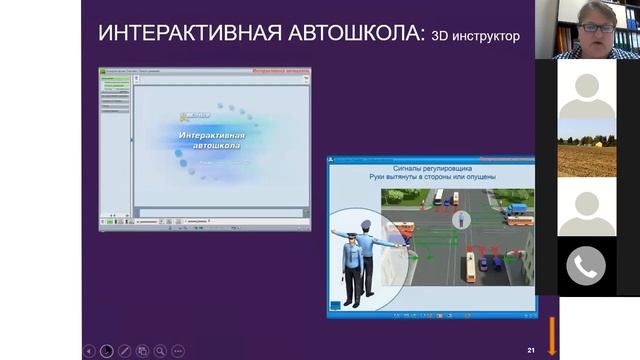Screen dimensions: 640x360
Task: Select the lower blank avatar participant tile
Action: coord(587,207)
